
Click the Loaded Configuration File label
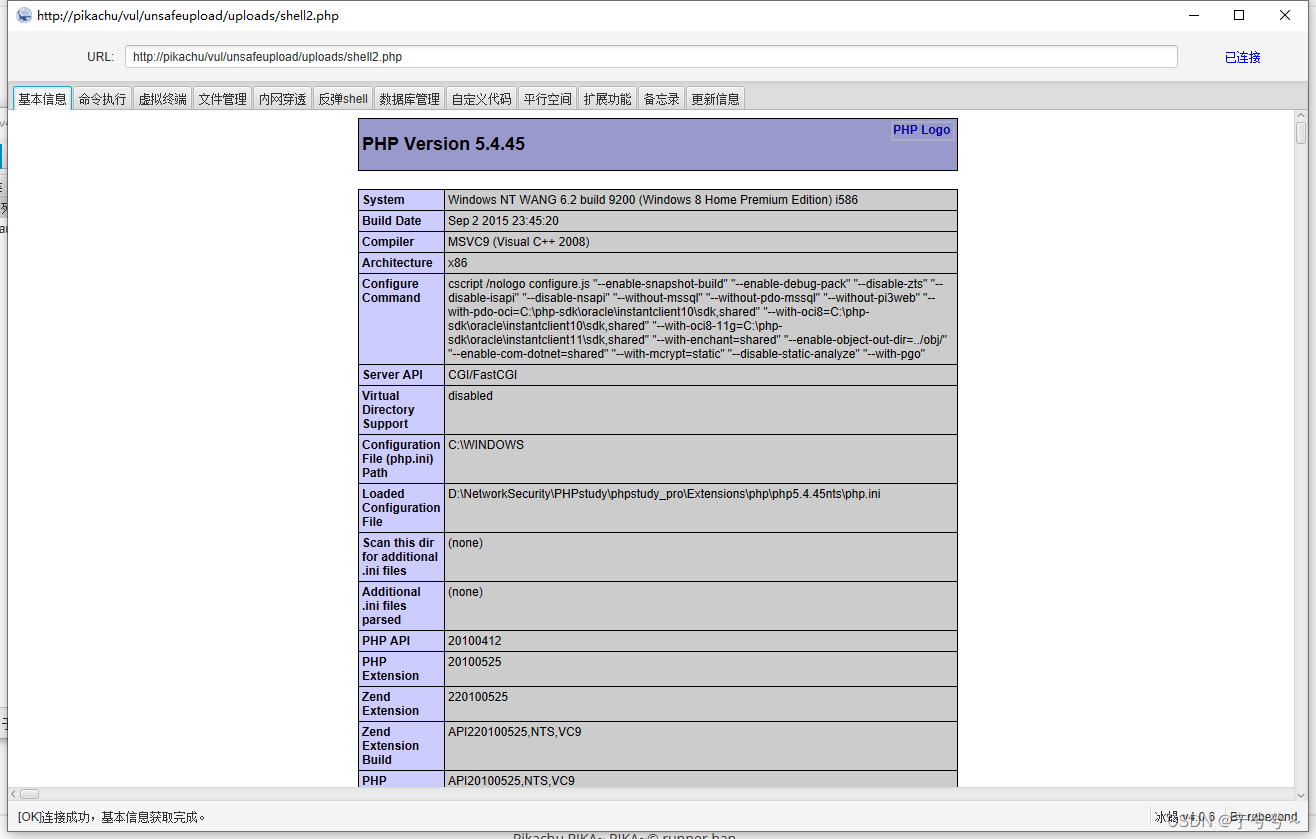[401, 508]
